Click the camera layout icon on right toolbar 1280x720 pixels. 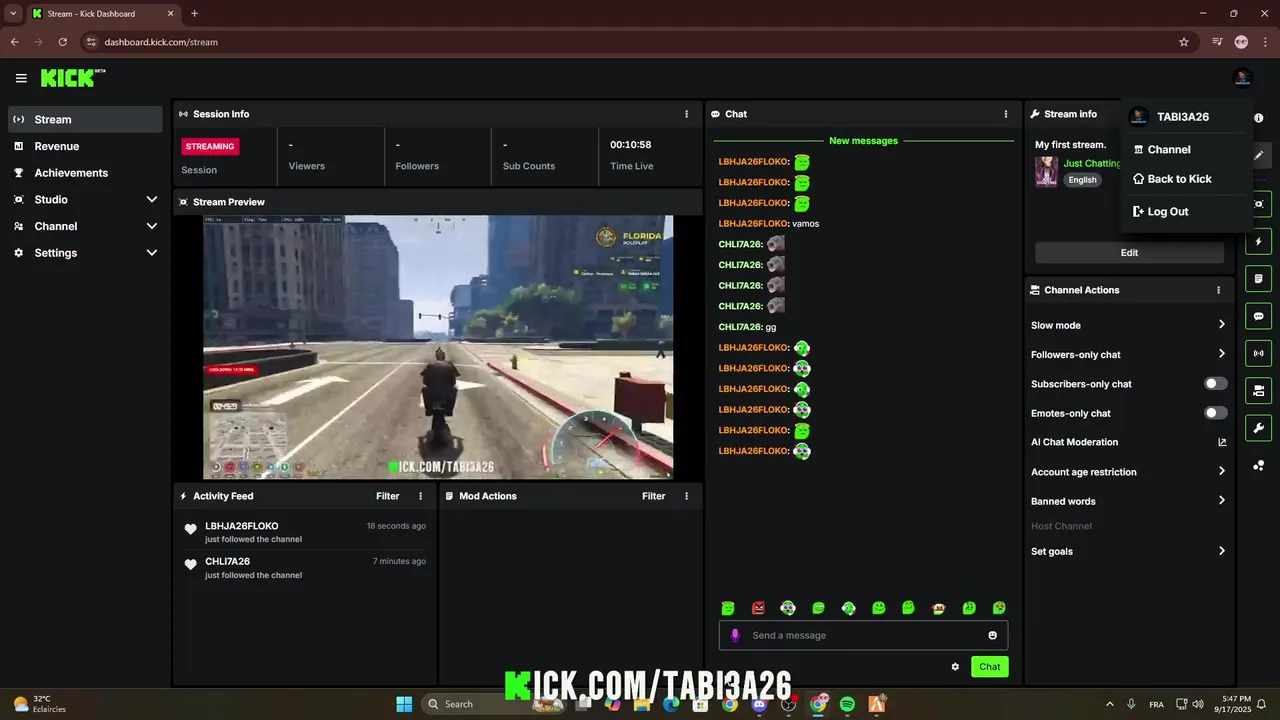click(x=1259, y=390)
